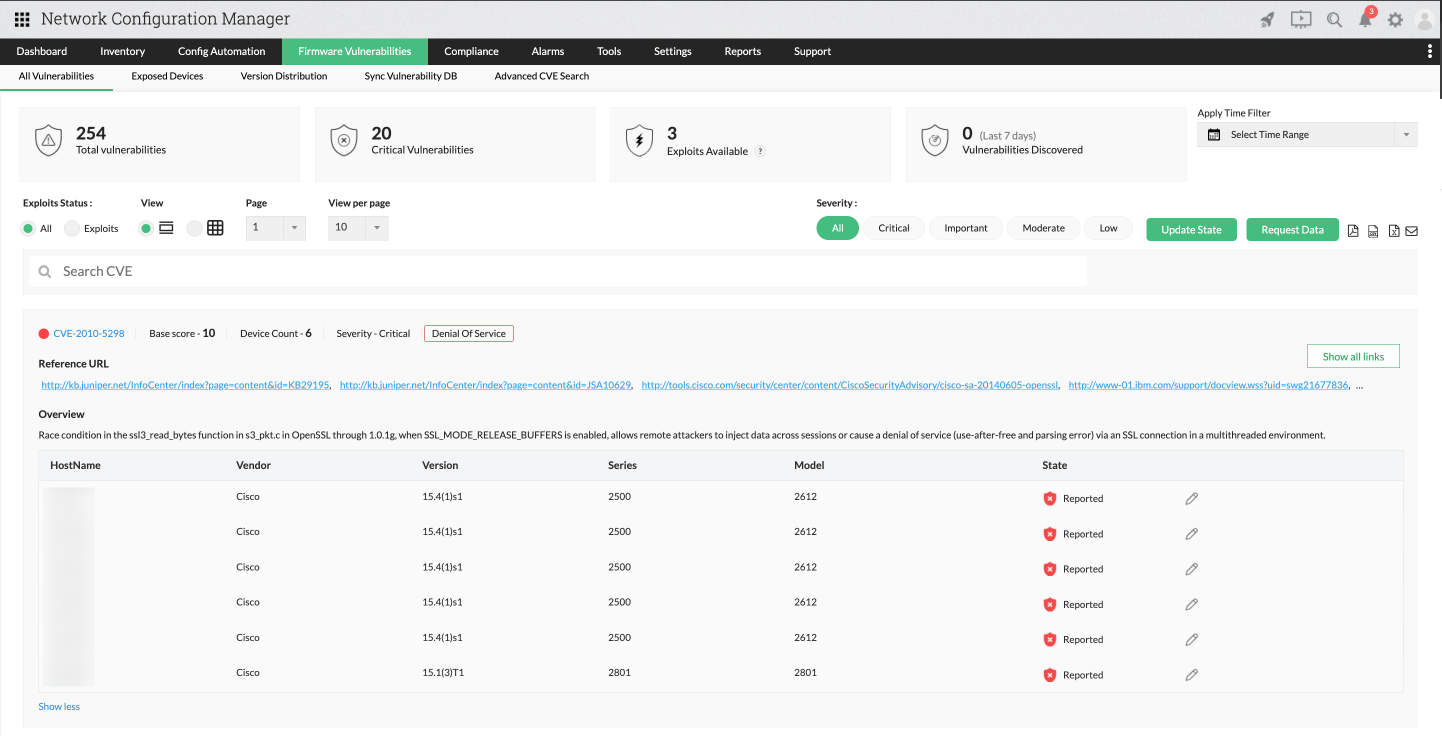Open the email report icon
Viewport: 1442px width, 736px height.
point(1411,231)
